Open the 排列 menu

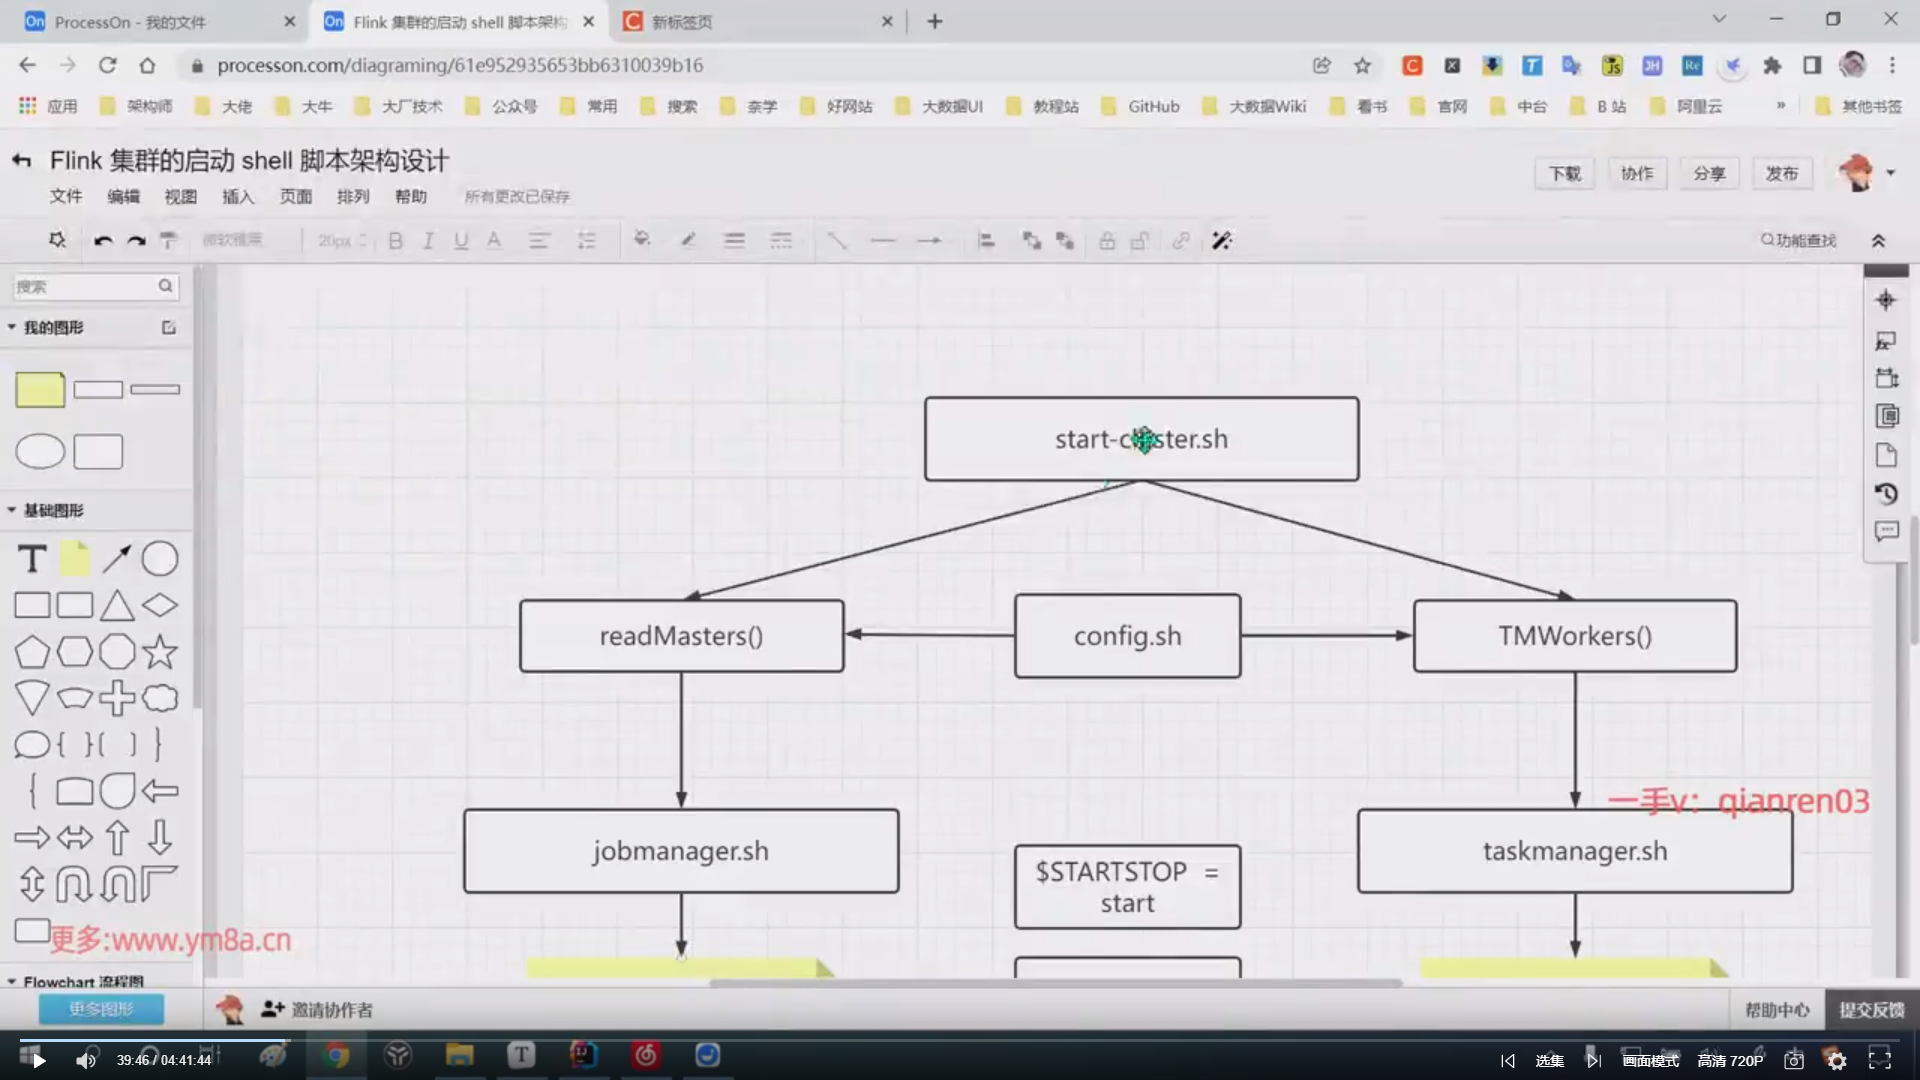tap(353, 196)
